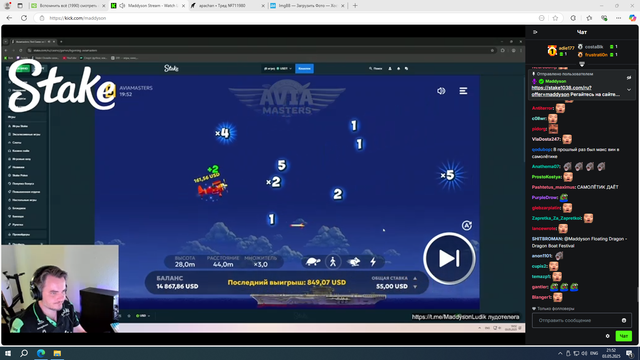This screenshot has height=360, width=640.
Task: Click ENG language indicator in taskbar
Action: pyautogui.click(x=594, y=353)
